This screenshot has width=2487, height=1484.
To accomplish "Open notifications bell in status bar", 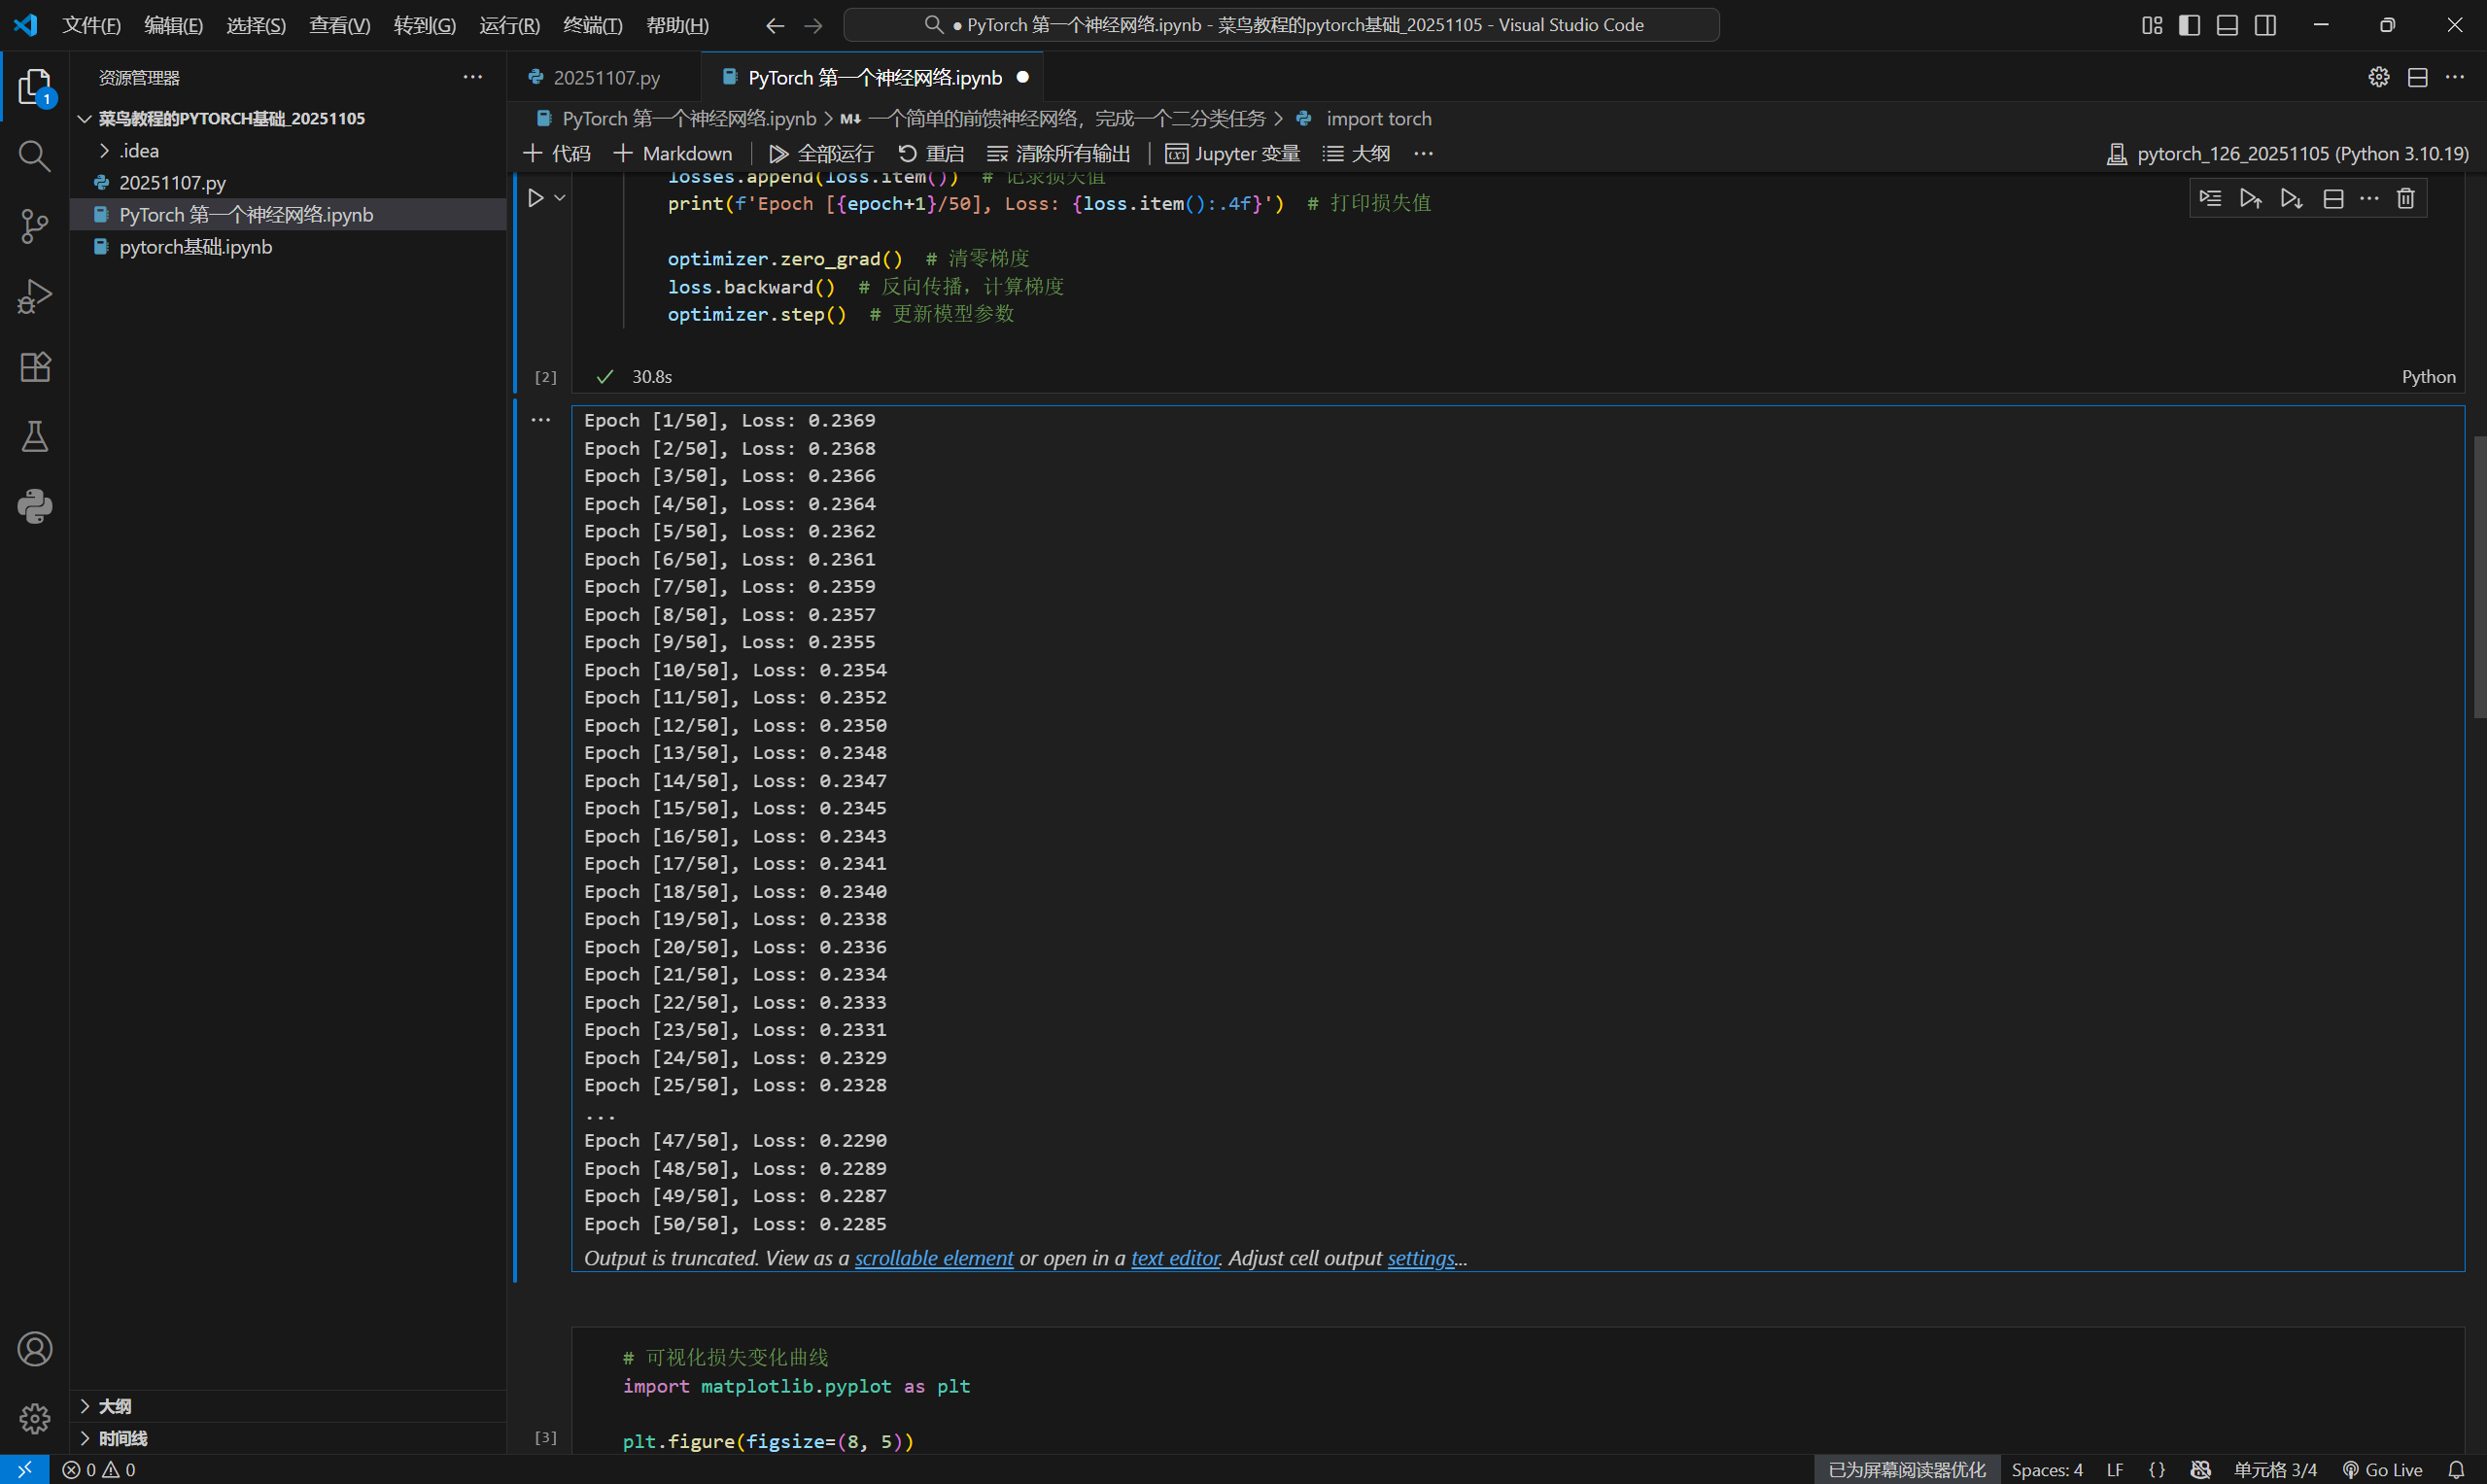I will coord(2456,1469).
